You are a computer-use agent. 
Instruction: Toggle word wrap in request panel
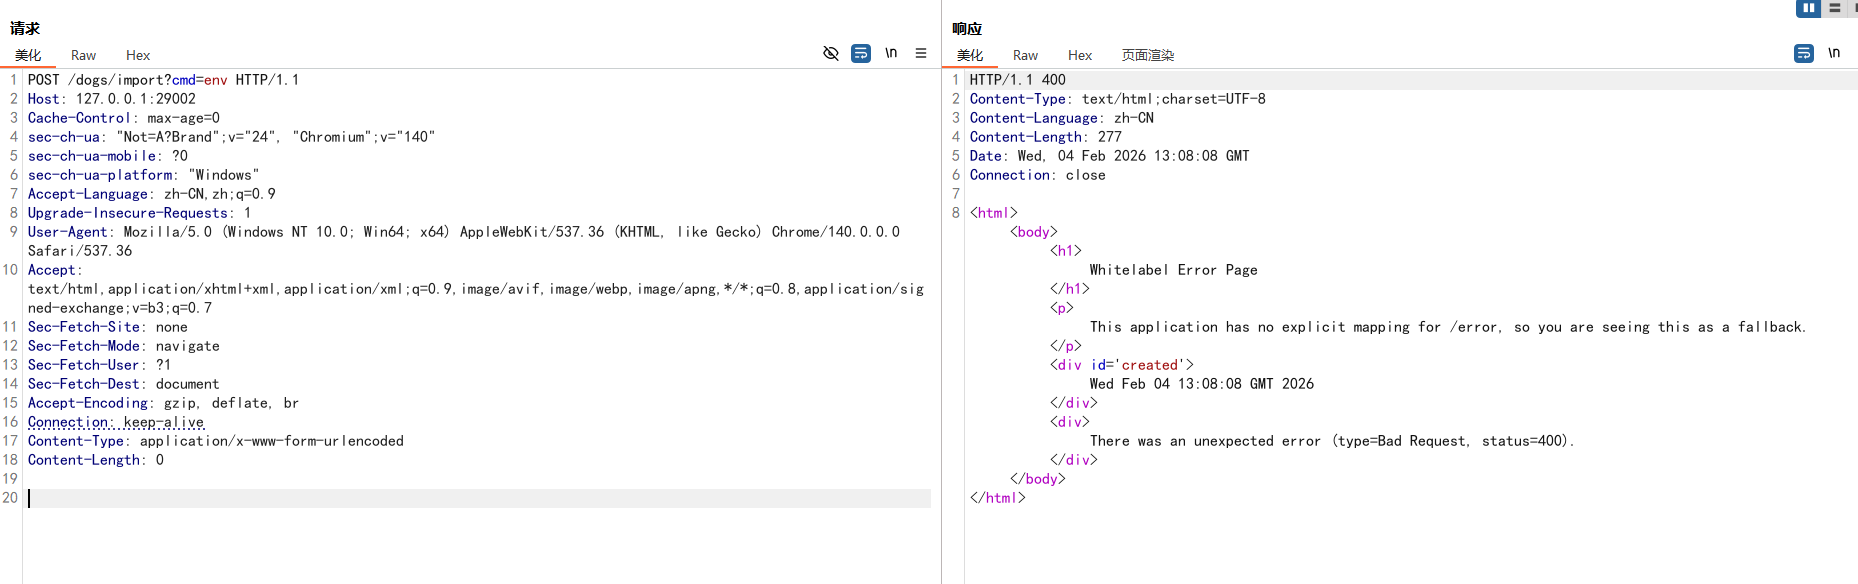[860, 53]
